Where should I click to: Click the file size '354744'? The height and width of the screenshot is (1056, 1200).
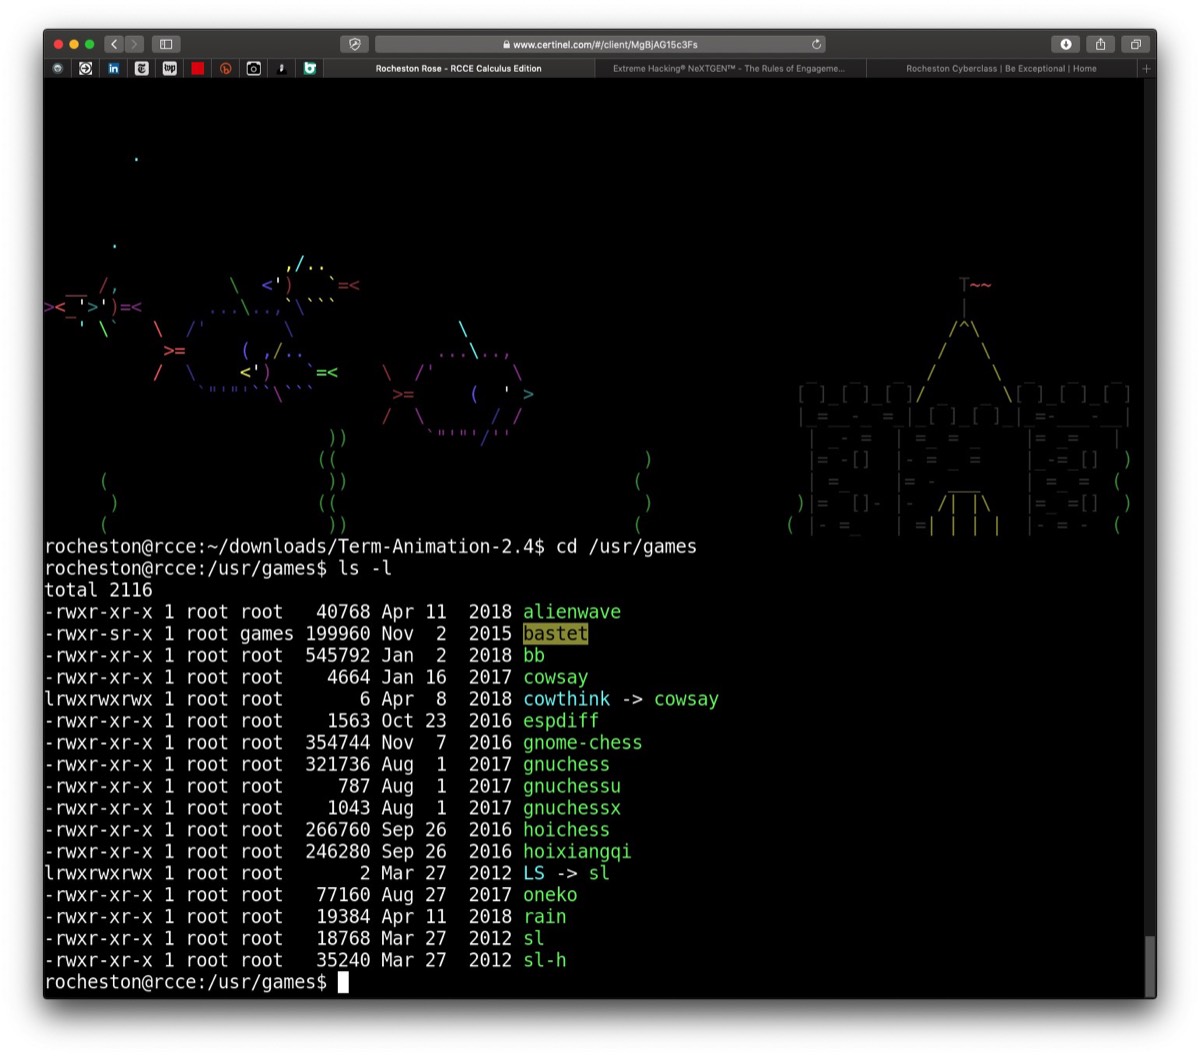point(338,743)
